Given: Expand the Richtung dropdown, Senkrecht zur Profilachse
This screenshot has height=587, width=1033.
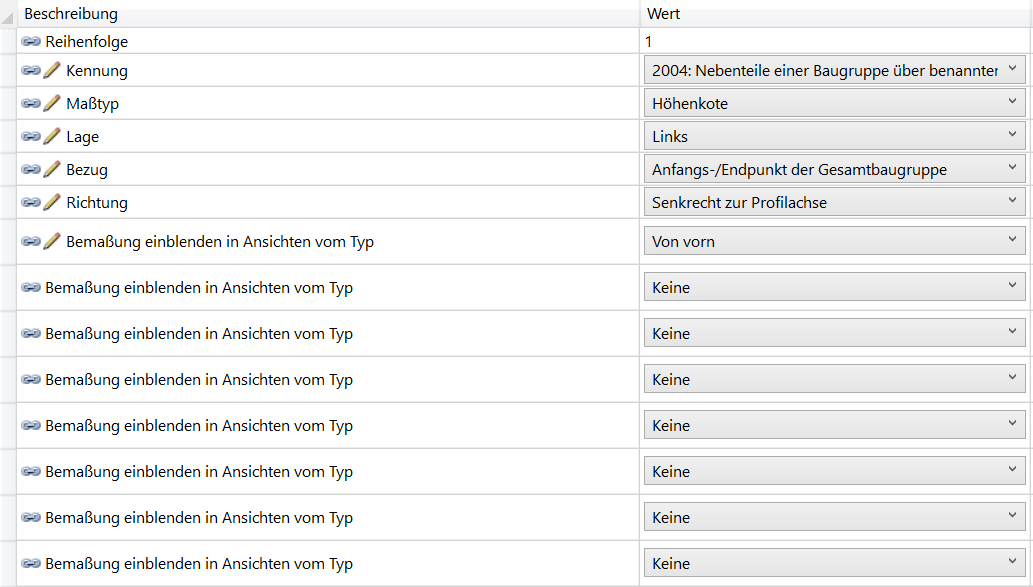Looking at the screenshot, I should click(x=834, y=202).
